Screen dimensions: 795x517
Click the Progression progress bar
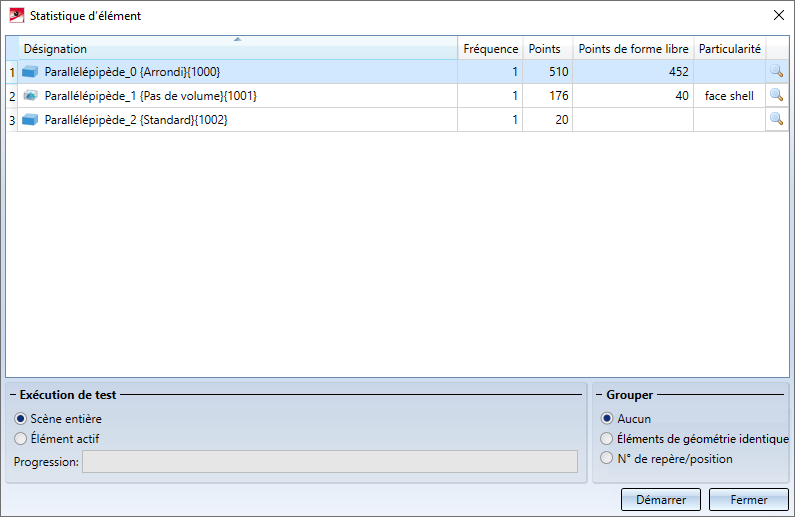point(330,462)
